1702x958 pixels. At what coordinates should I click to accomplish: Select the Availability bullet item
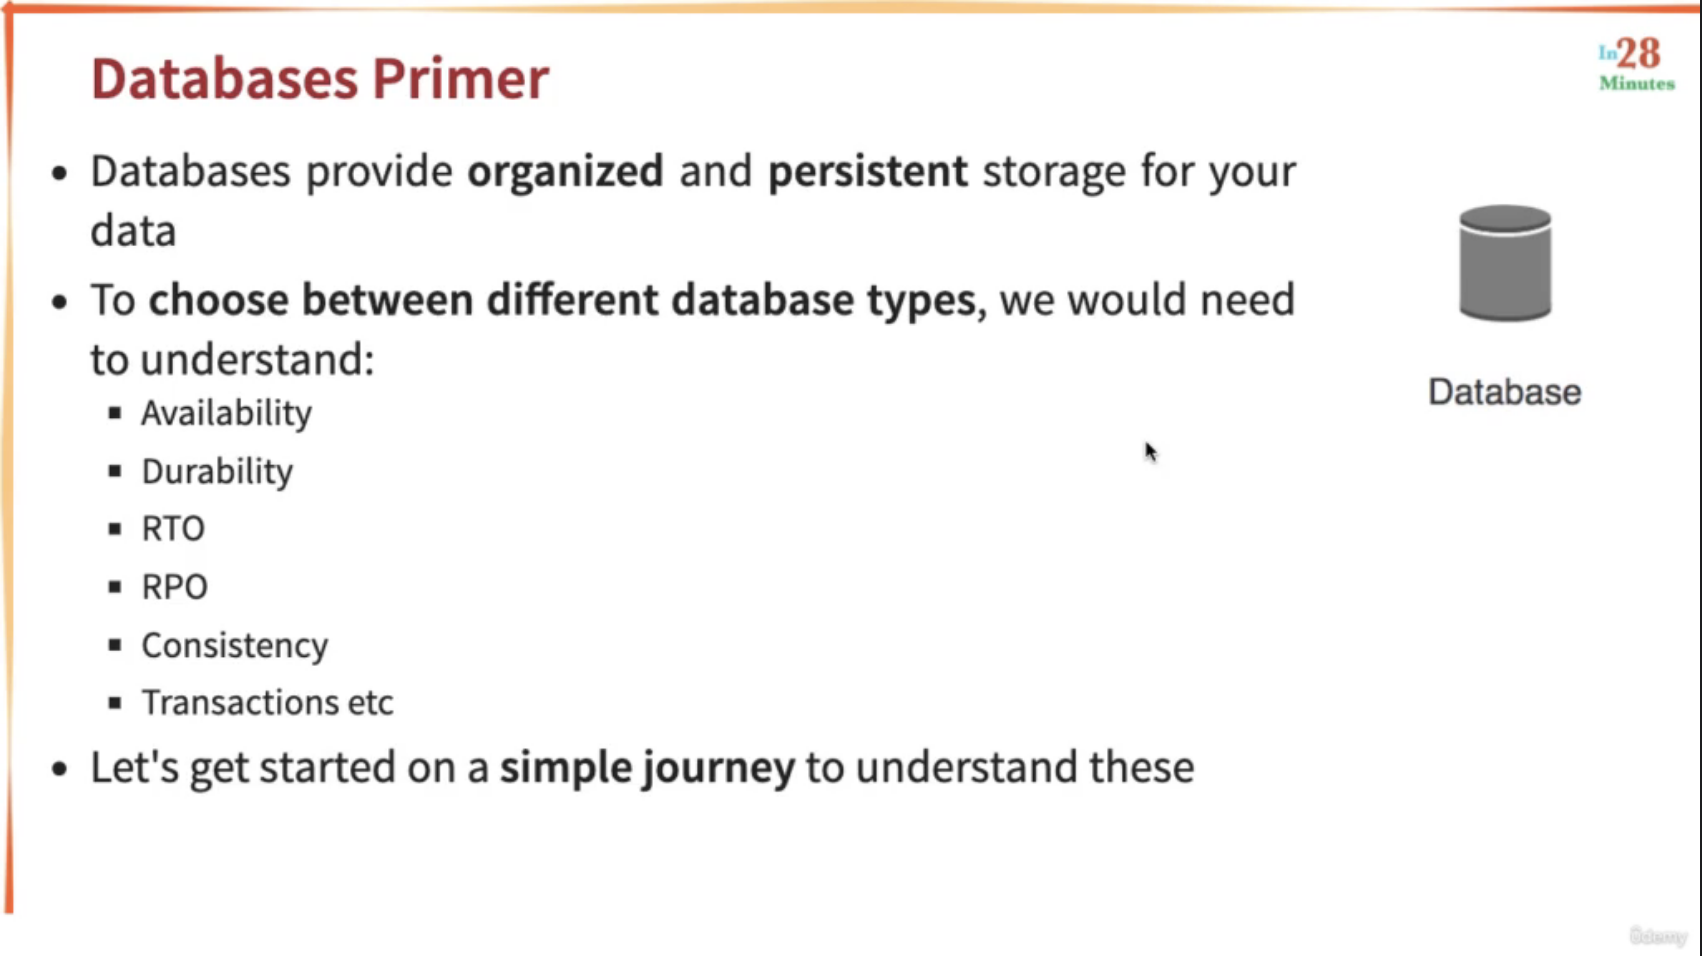click(226, 413)
